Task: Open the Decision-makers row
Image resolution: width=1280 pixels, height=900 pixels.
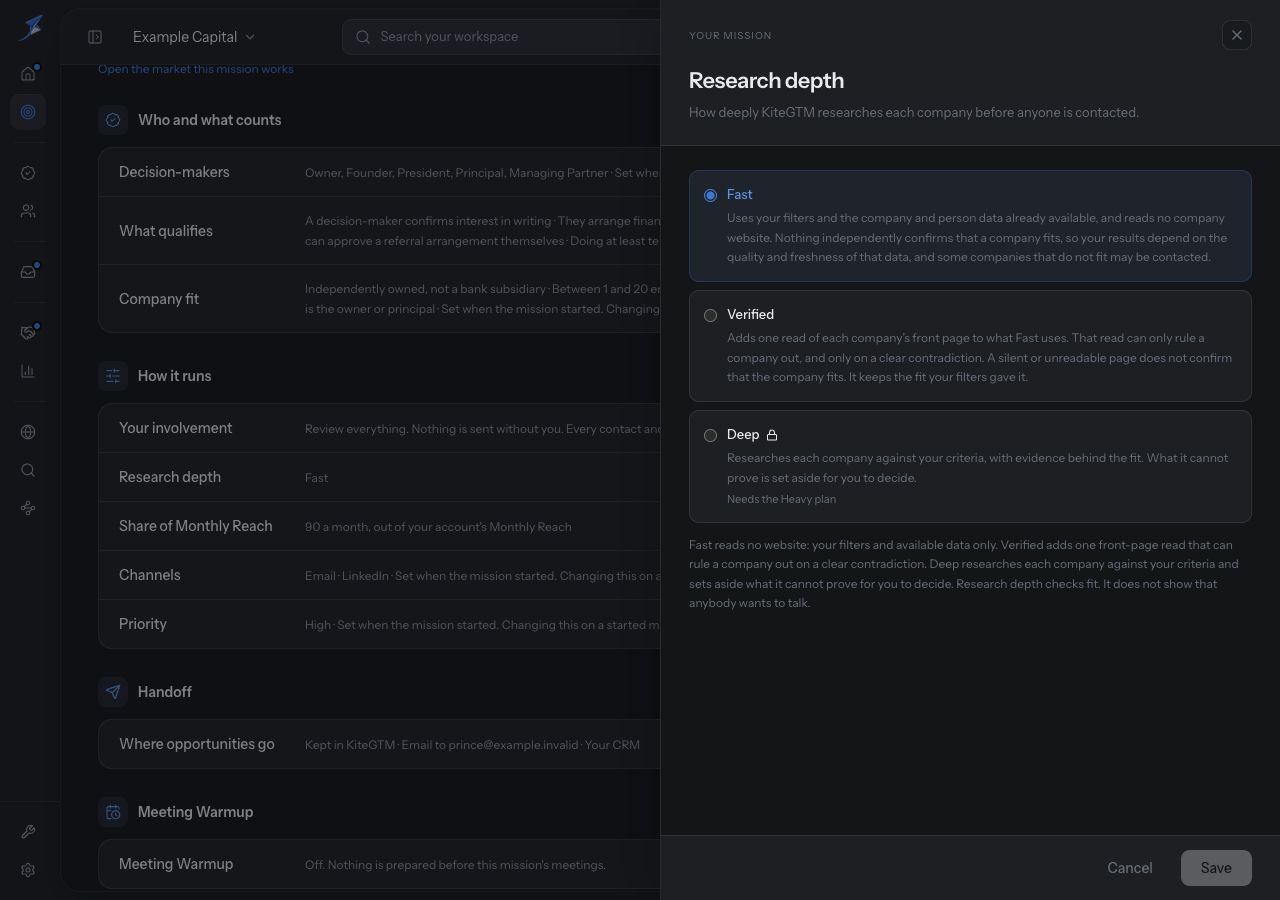Action: point(380,172)
